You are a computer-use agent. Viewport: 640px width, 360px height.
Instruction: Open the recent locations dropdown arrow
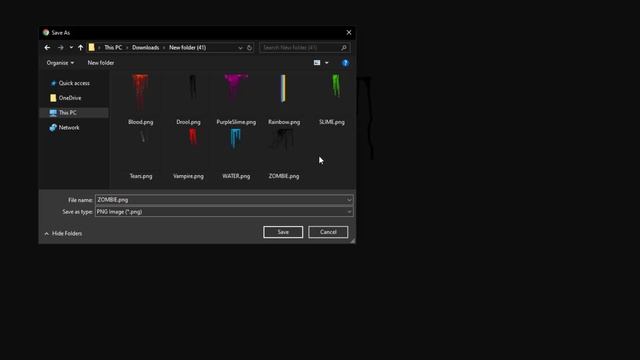[x=71, y=48]
